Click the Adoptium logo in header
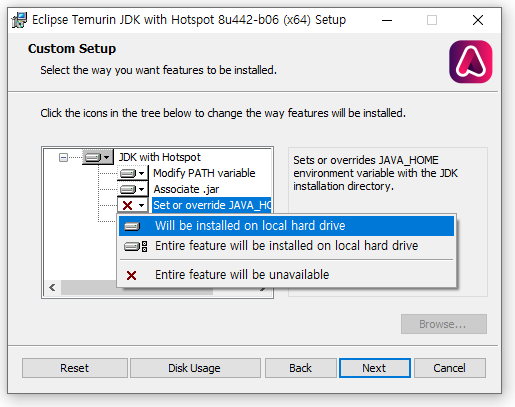This screenshot has height=407, width=515. 470,62
